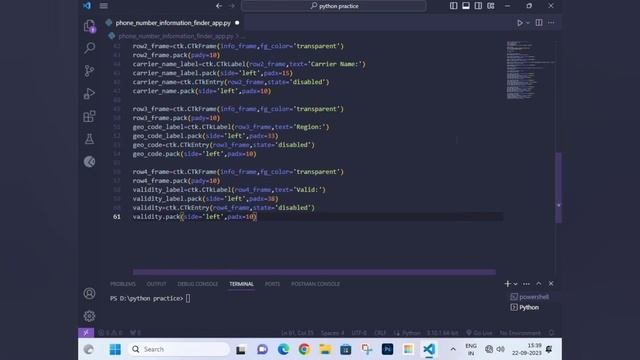Open Customize Layout icon
This screenshot has width=640, height=360.
pyautogui.click(x=491, y=6)
